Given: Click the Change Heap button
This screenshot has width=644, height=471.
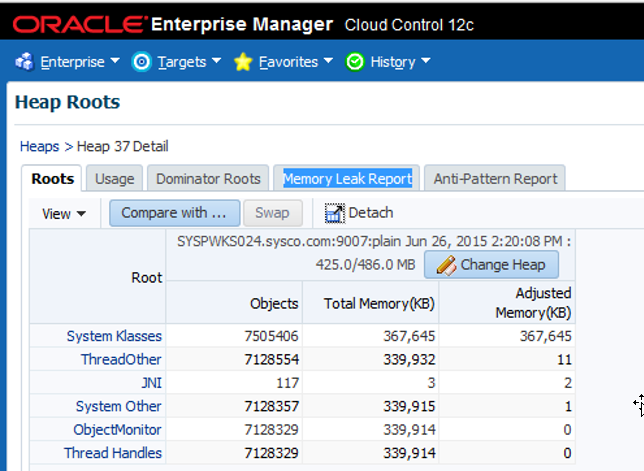Looking at the screenshot, I should 492,265.
